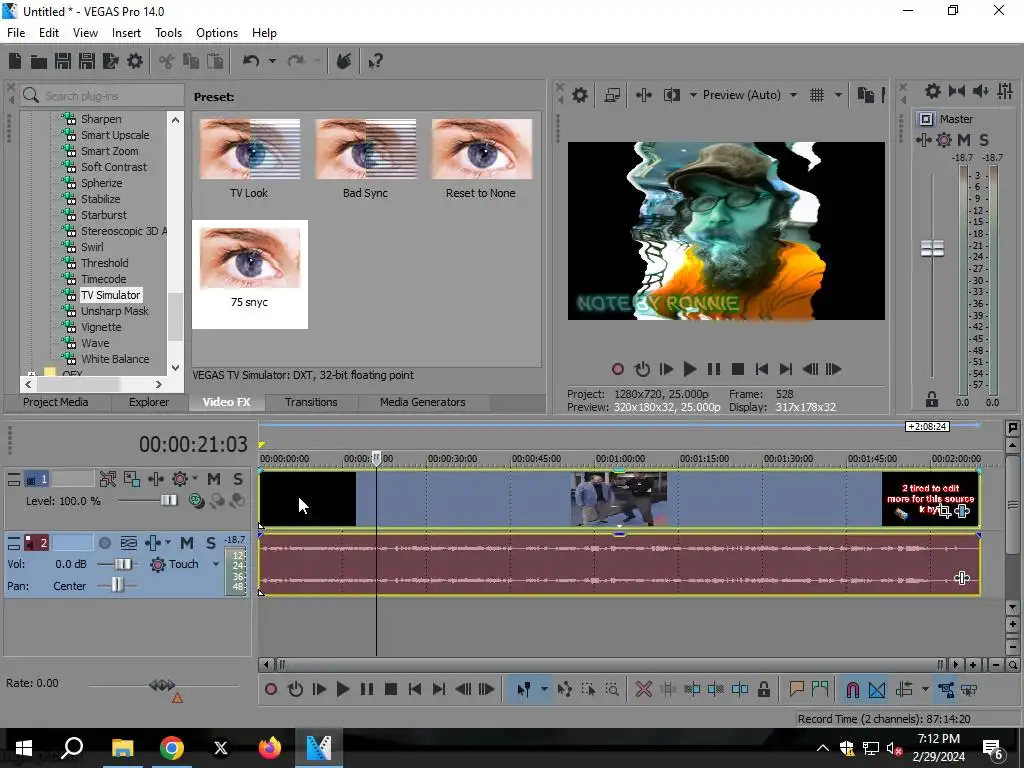Mute video track 1 with M button

(214, 479)
